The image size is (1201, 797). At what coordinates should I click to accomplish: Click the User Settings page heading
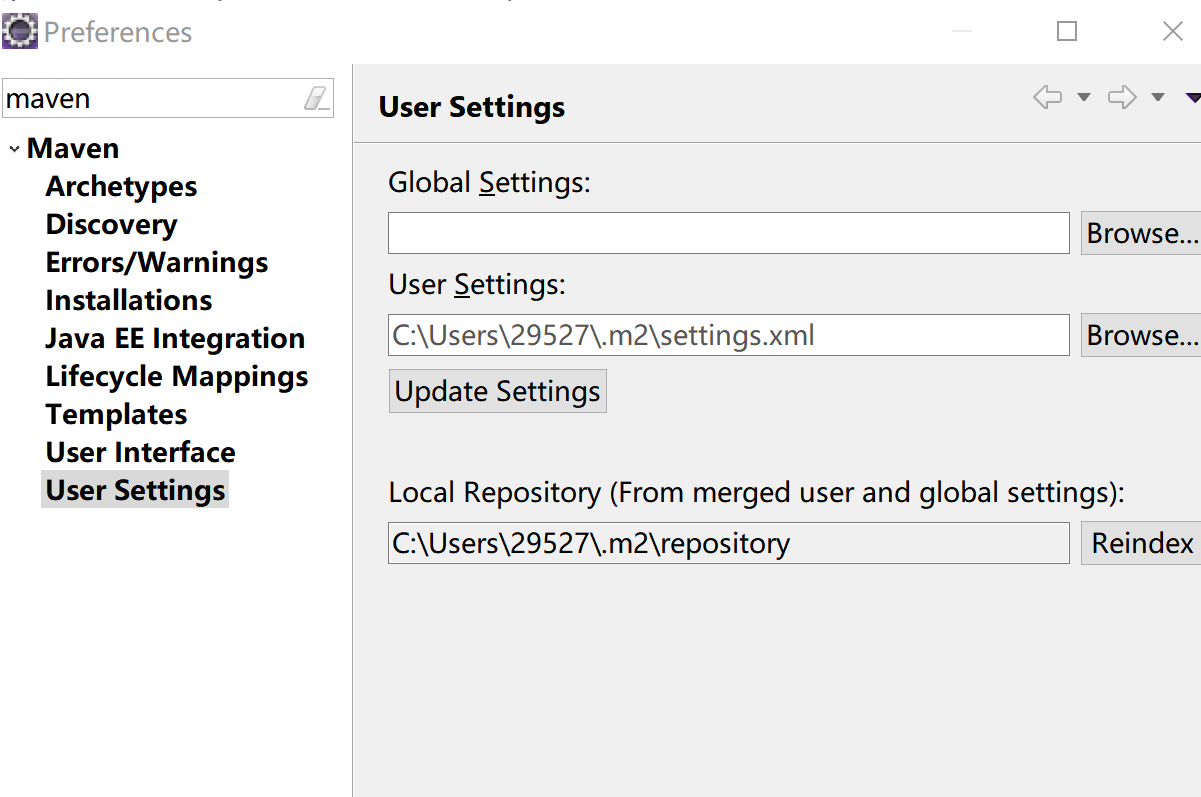coord(472,107)
